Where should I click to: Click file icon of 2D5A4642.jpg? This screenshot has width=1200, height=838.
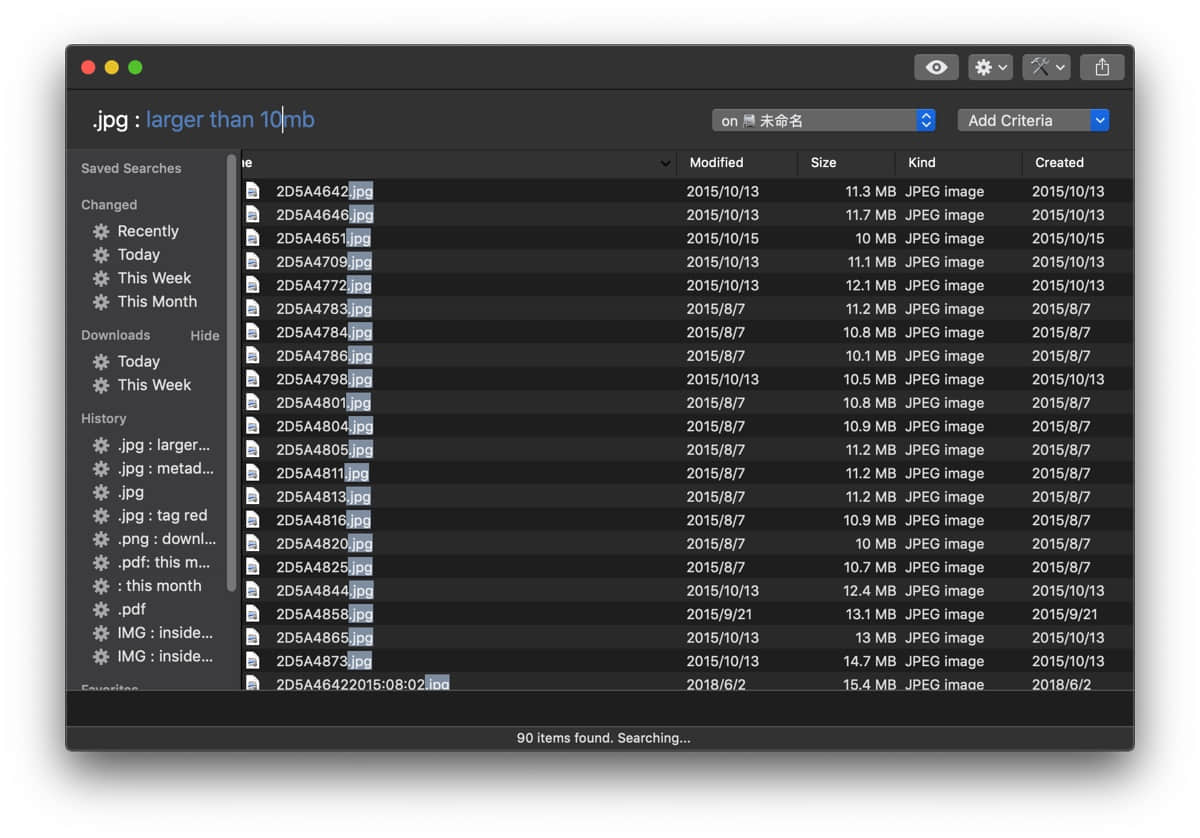253,191
